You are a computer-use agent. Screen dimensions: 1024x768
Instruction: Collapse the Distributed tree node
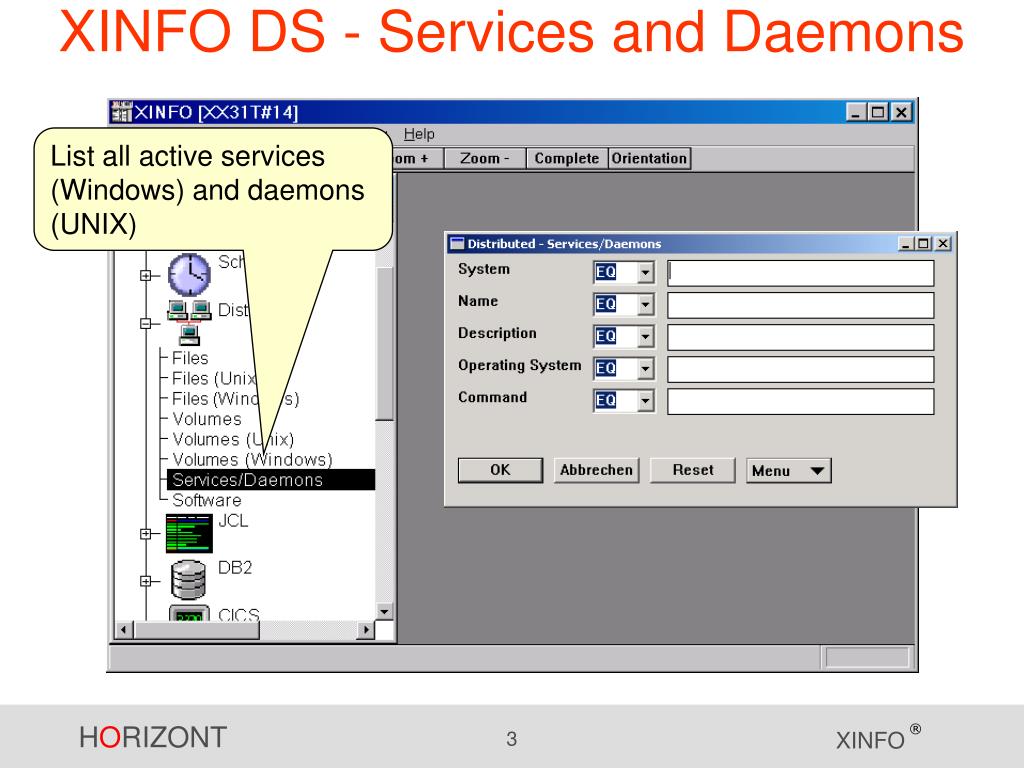point(146,323)
